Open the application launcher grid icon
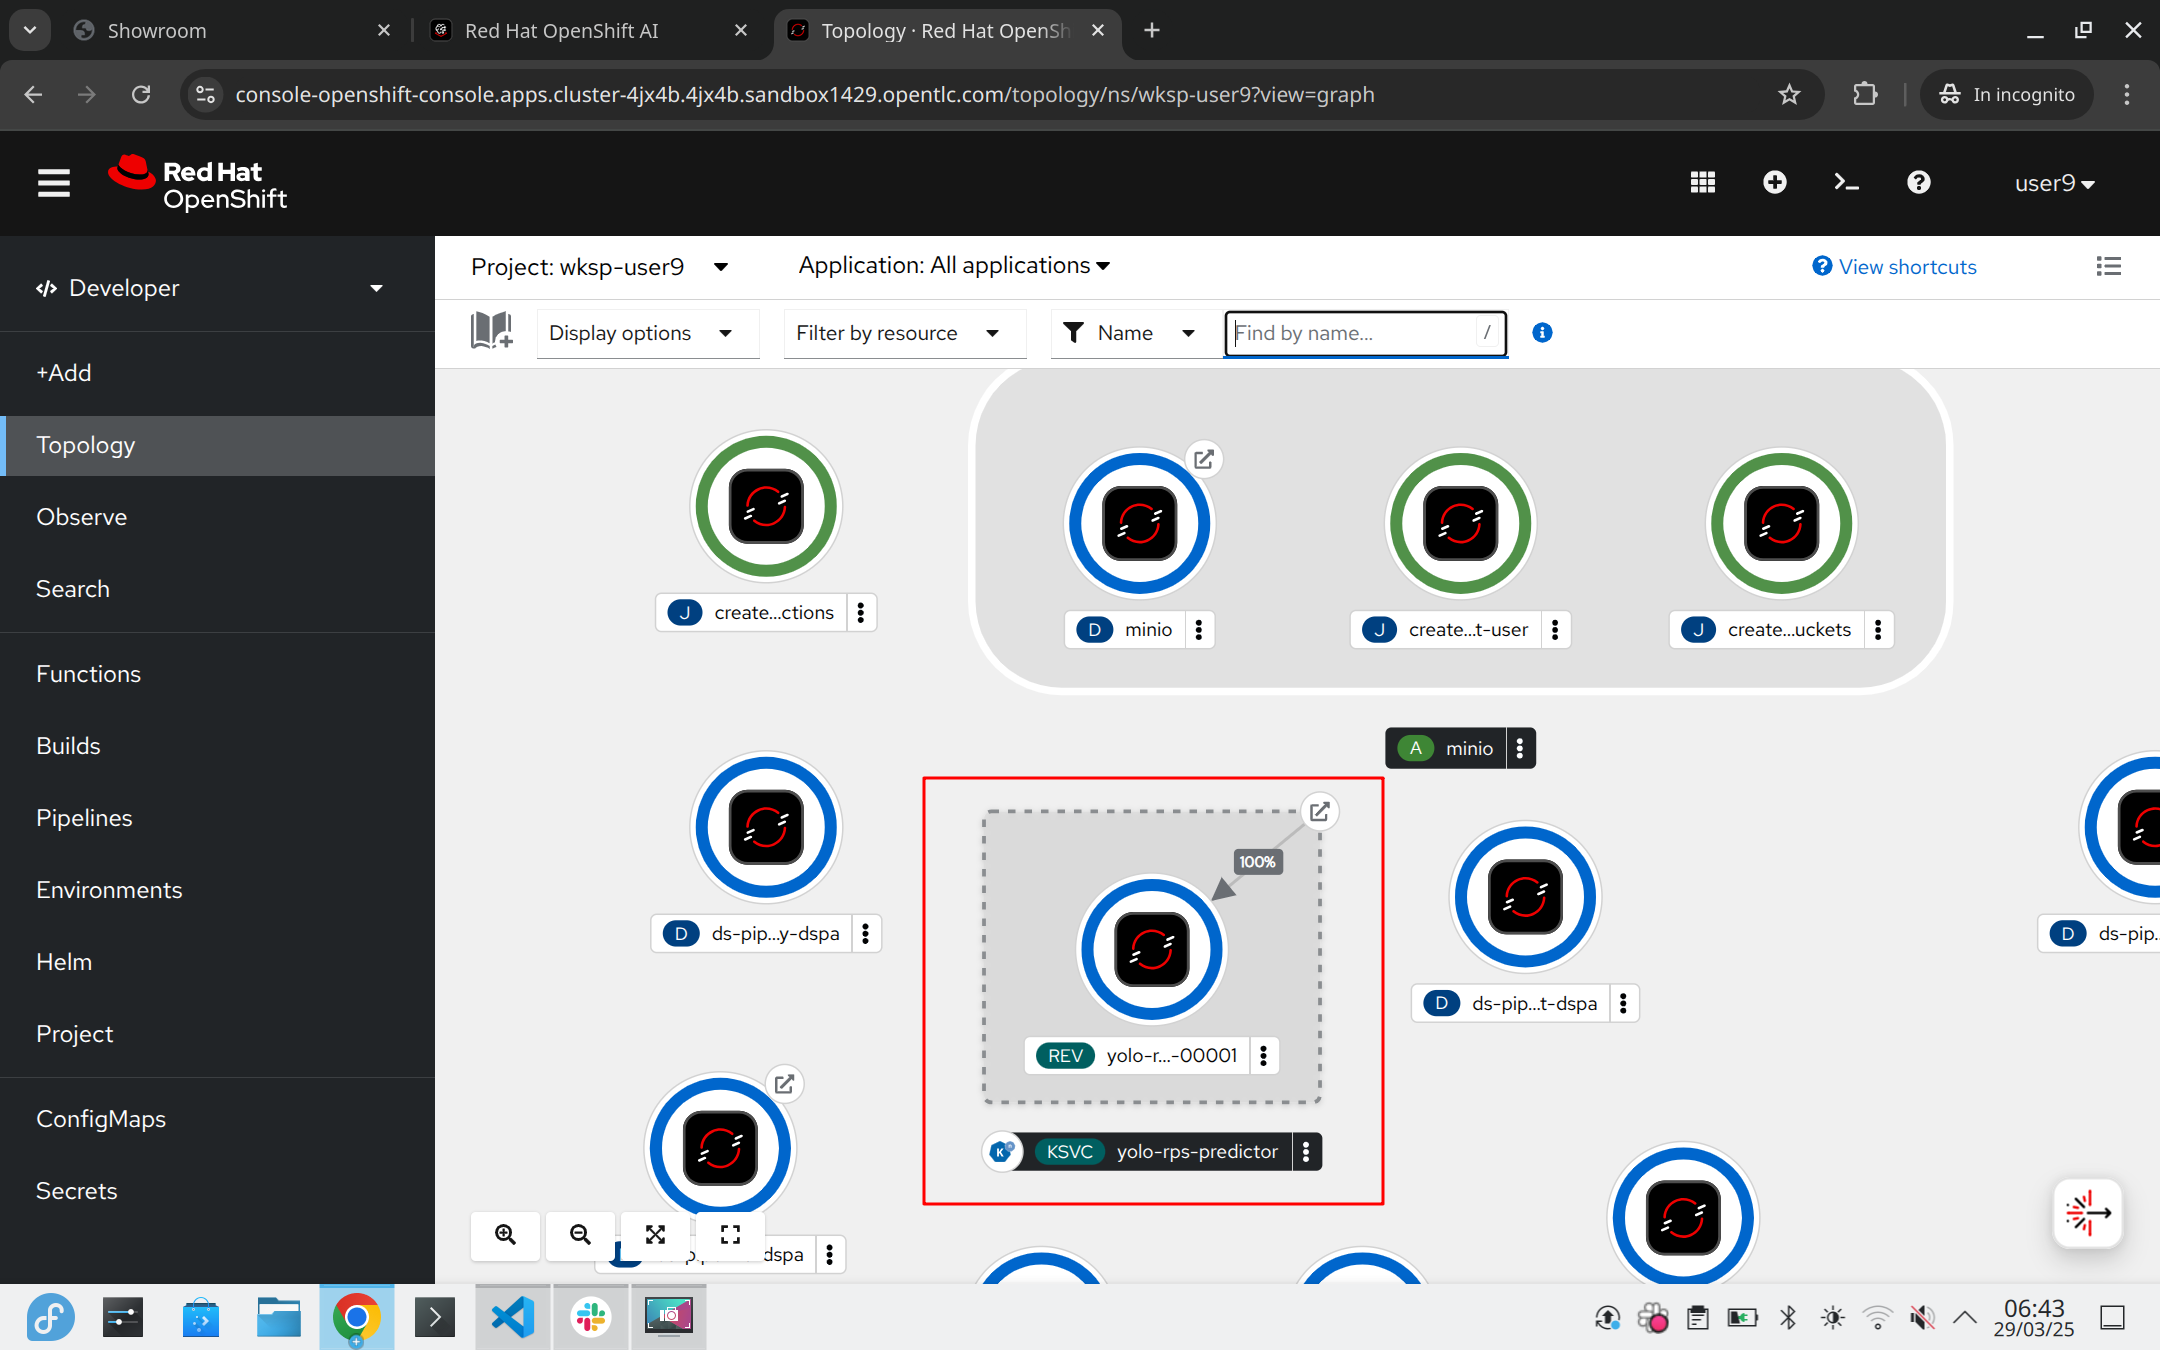The width and height of the screenshot is (2160, 1350). pos(1702,183)
